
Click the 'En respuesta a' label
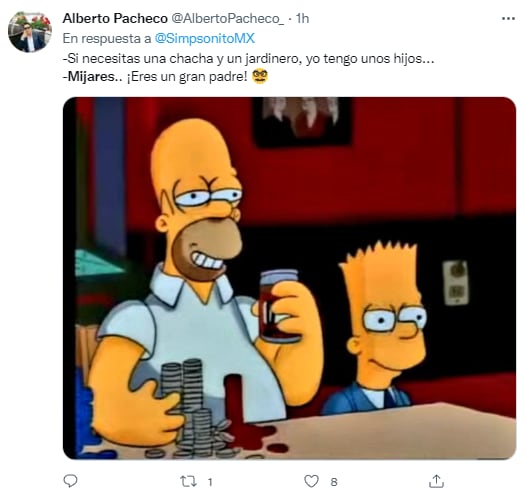107,39
